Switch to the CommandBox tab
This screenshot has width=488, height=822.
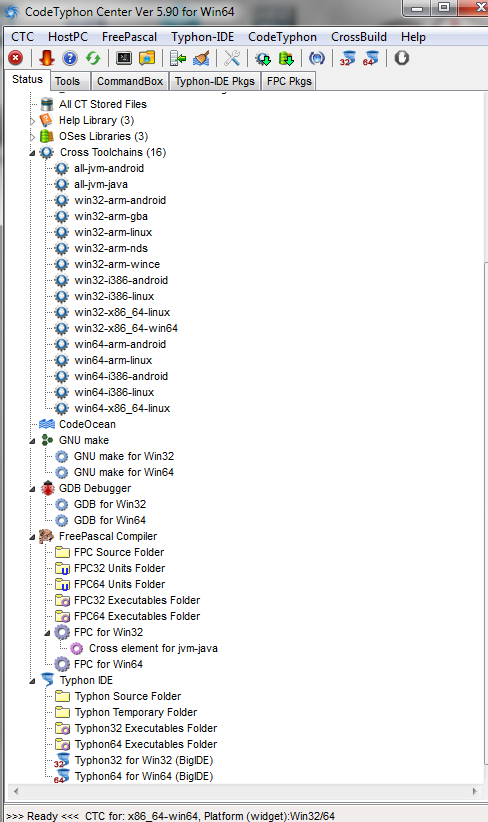click(130, 81)
